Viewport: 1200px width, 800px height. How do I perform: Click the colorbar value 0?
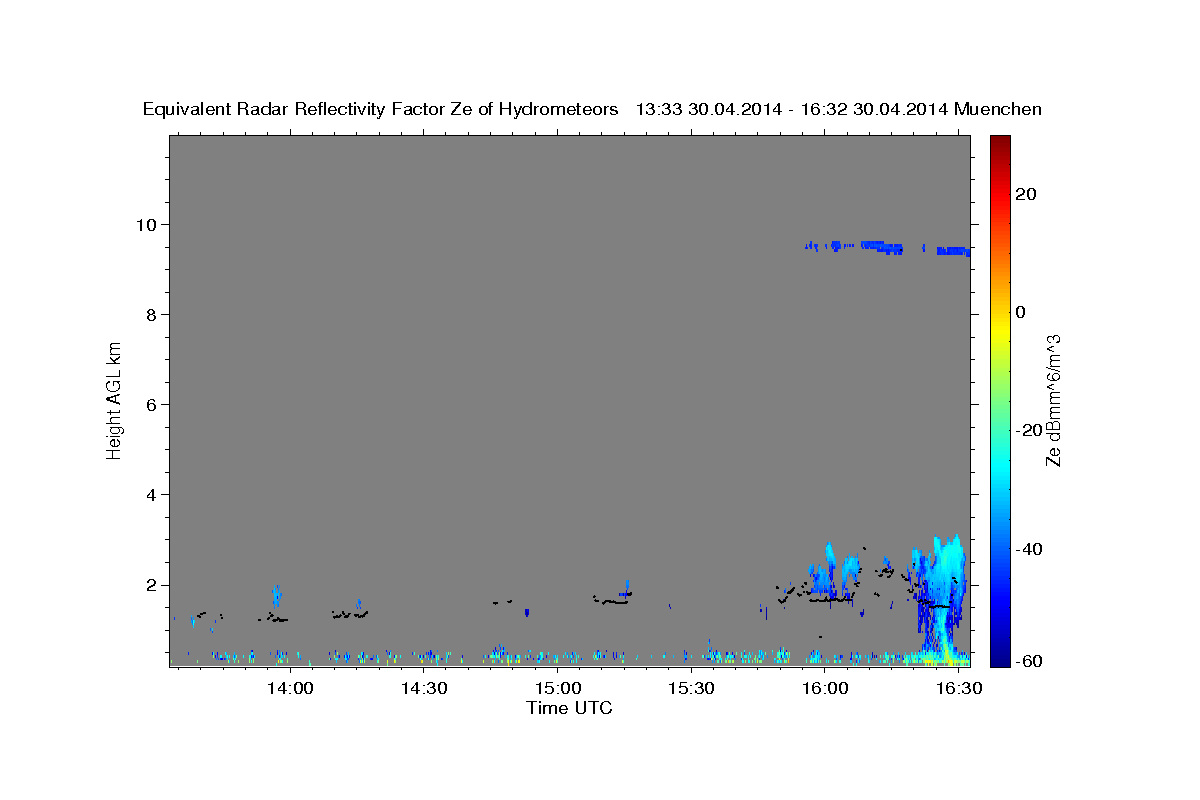click(1020, 312)
